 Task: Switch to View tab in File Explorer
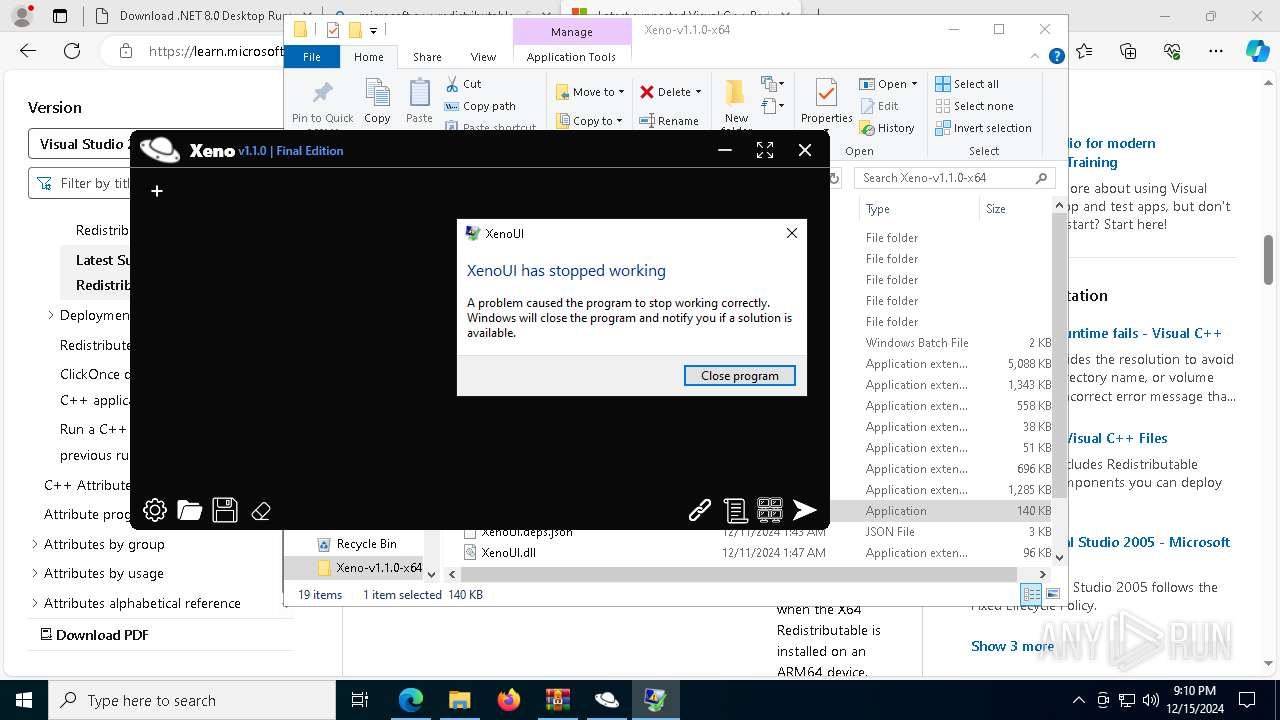(x=483, y=57)
